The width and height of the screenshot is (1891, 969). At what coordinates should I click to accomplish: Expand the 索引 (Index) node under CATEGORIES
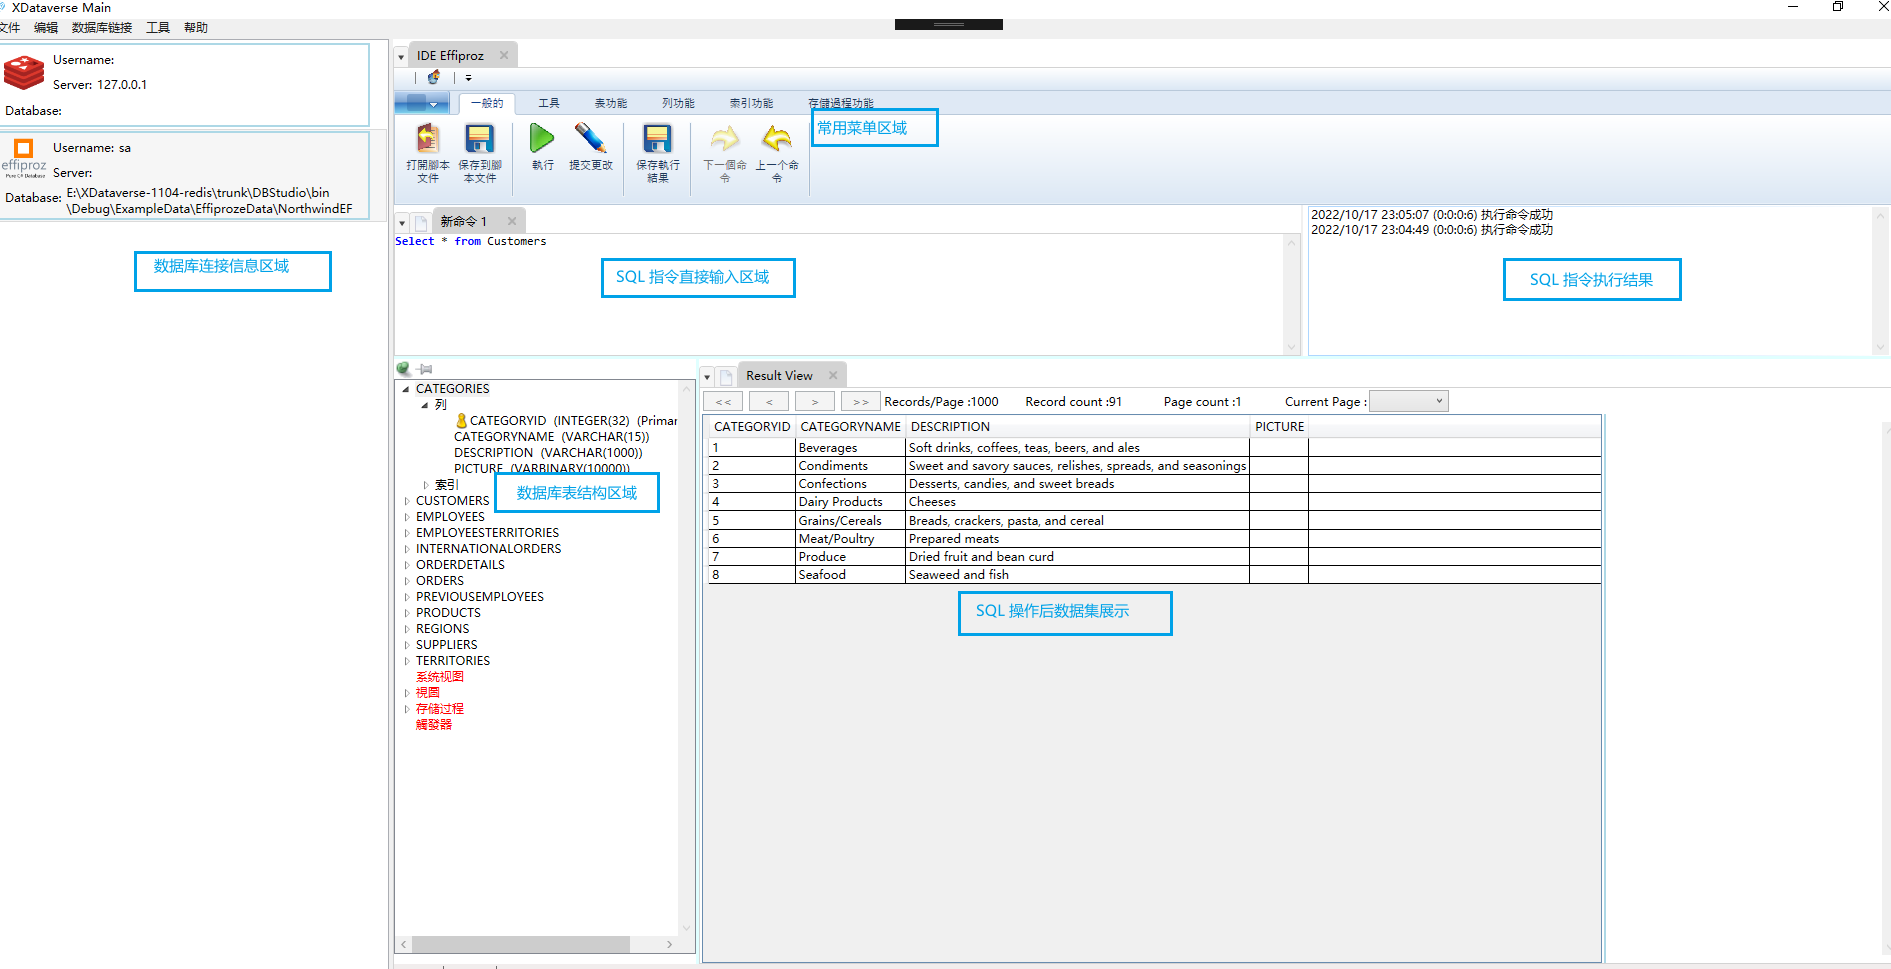tap(426, 485)
